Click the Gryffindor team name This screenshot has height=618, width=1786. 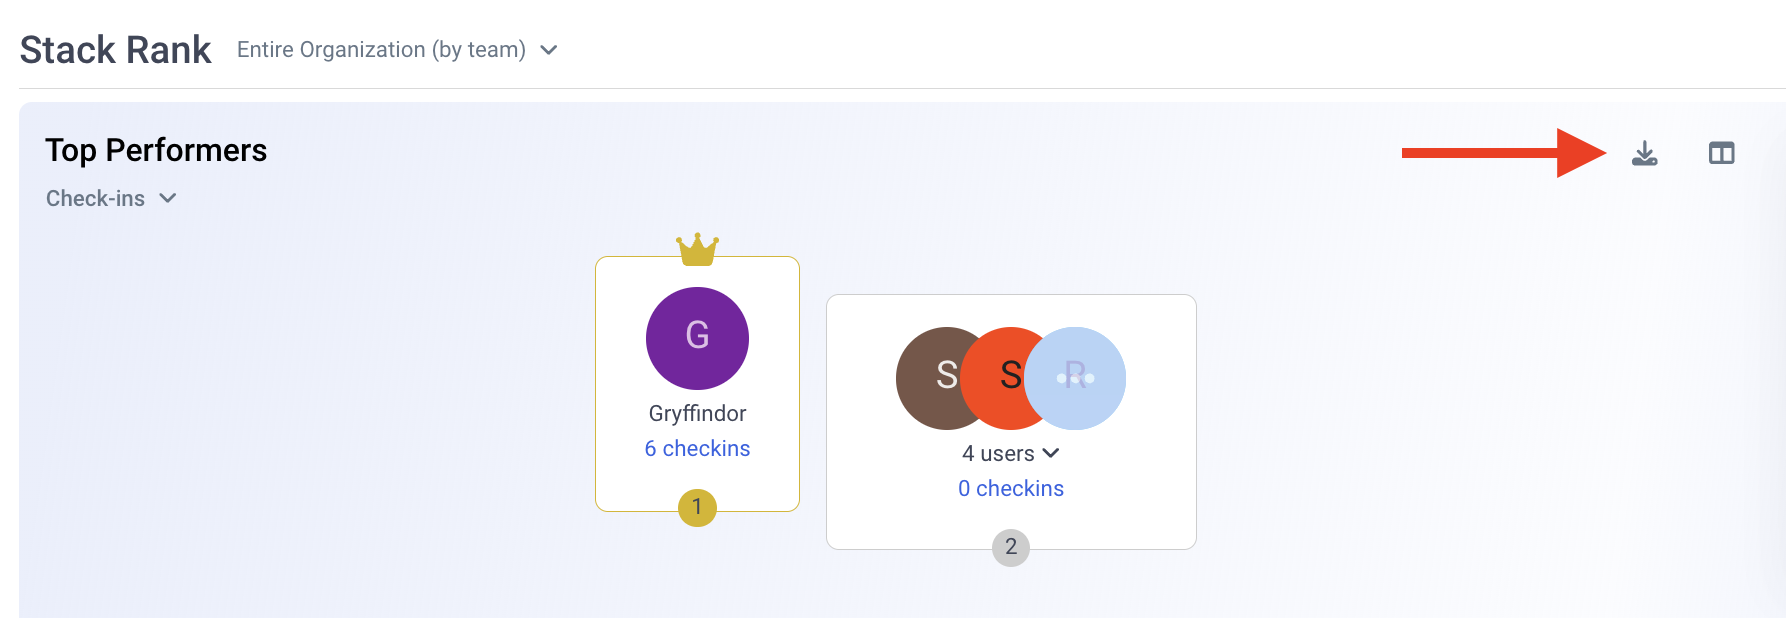[697, 413]
